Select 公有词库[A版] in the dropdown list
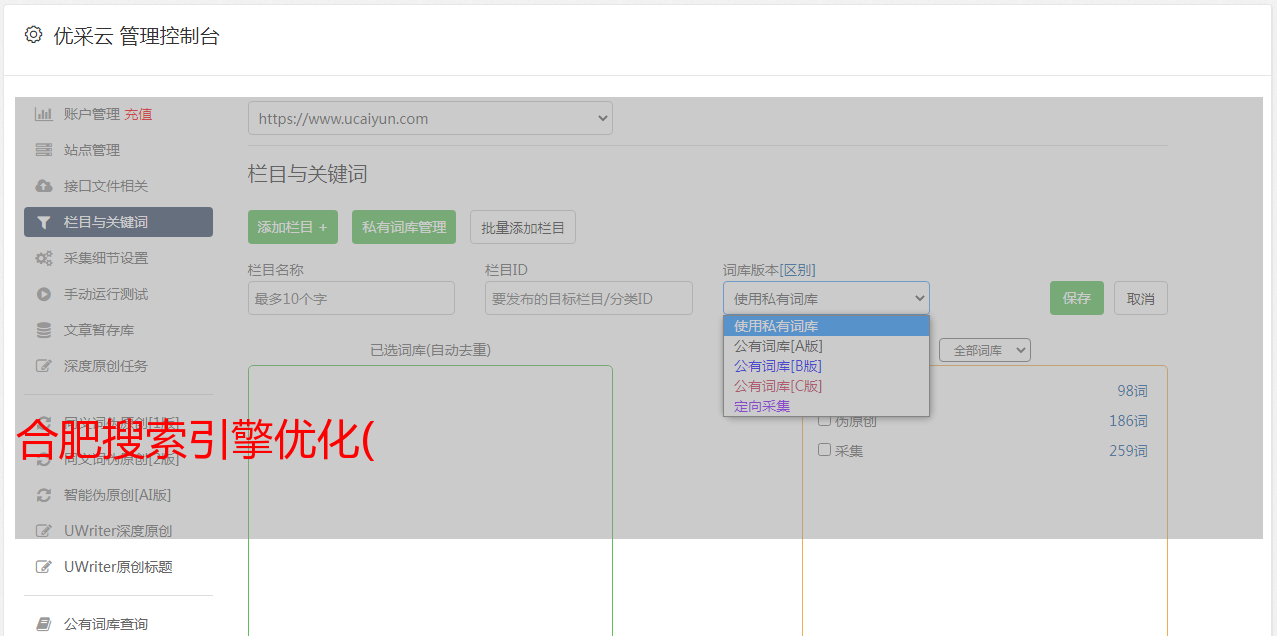This screenshot has width=1277, height=636. (826, 346)
